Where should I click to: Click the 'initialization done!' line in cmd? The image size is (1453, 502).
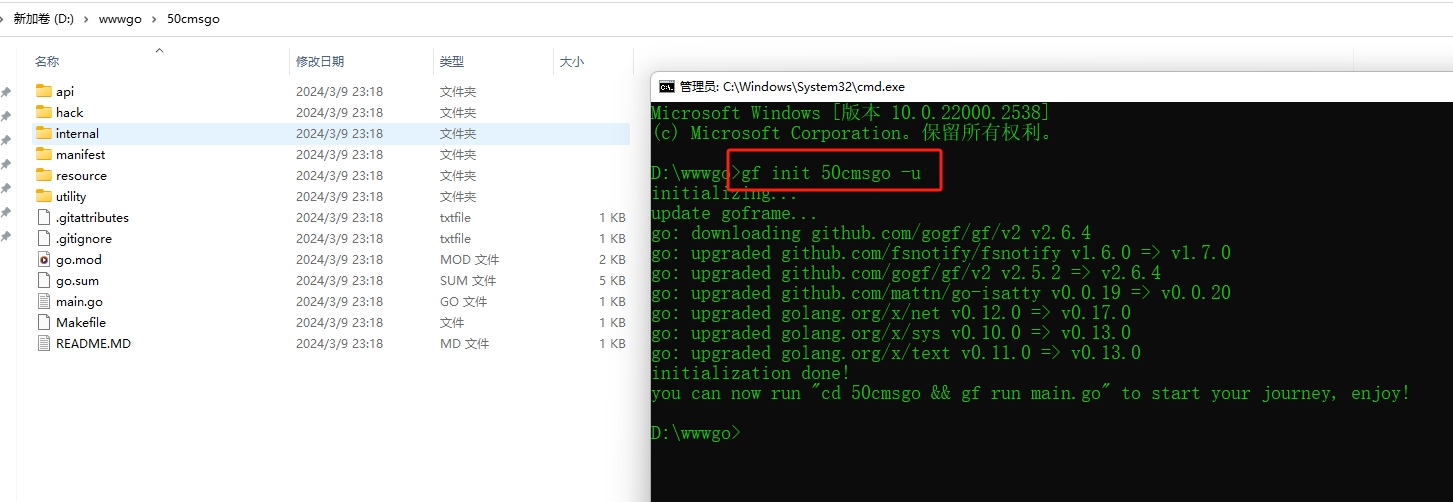750,373
